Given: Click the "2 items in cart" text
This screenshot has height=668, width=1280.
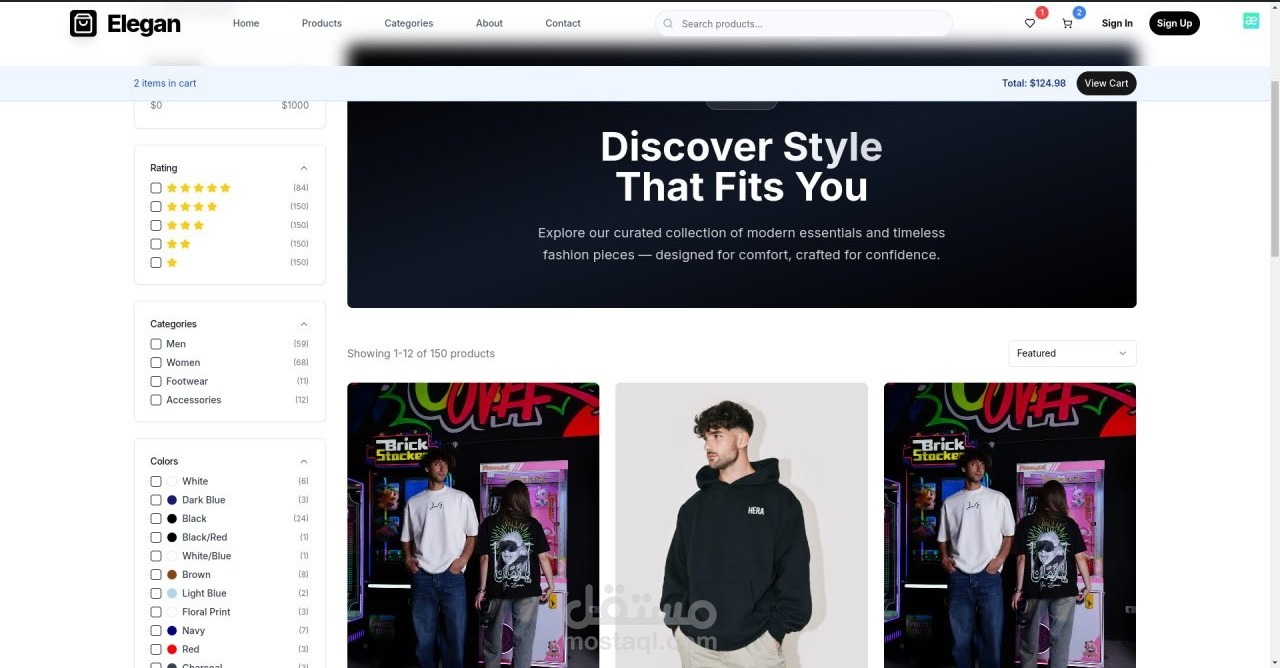Looking at the screenshot, I should click(165, 83).
